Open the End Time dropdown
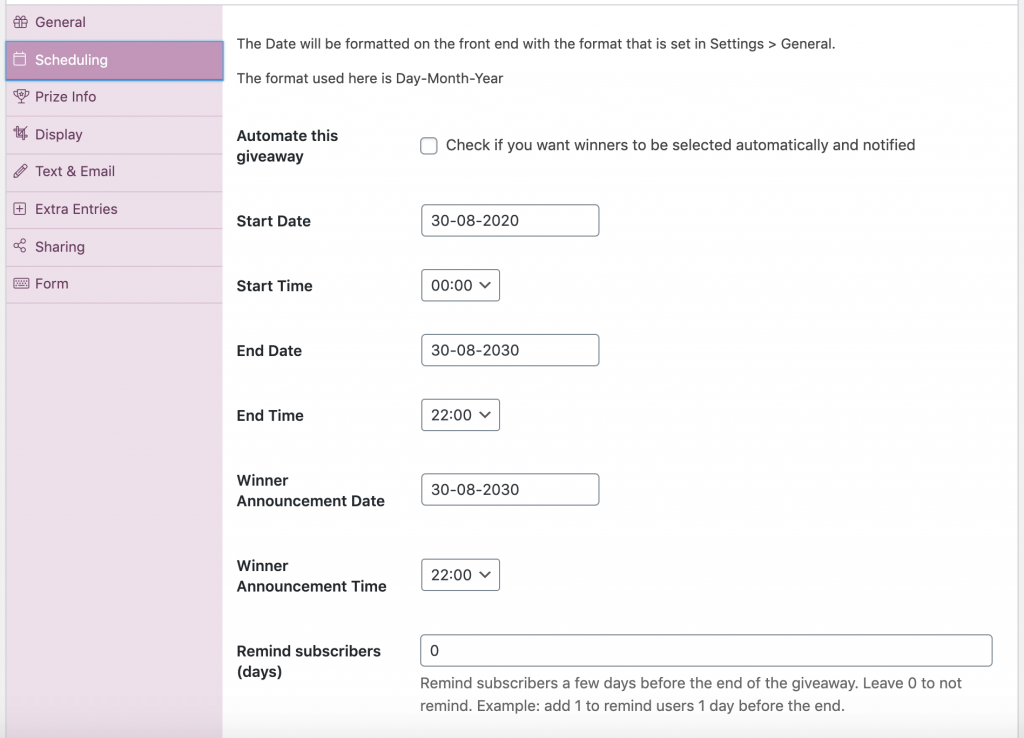Viewport: 1024px width, 738px height. [460, 415]
